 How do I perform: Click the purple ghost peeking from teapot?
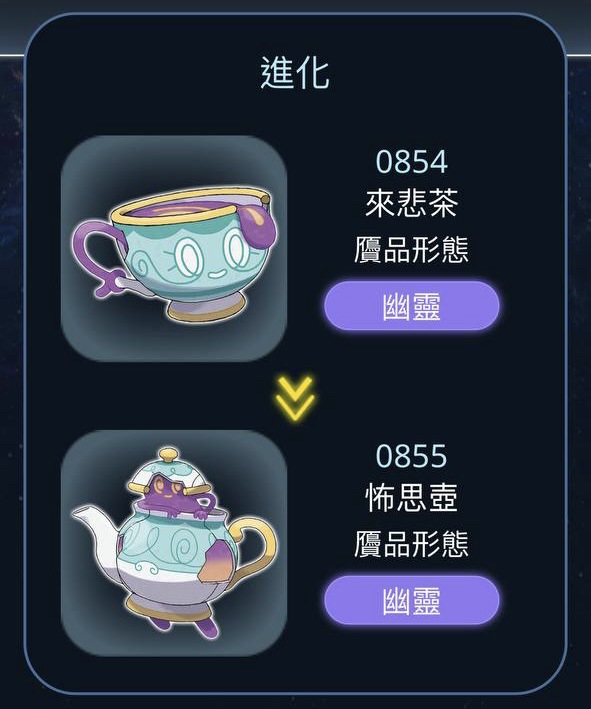[x=174, y=495]
